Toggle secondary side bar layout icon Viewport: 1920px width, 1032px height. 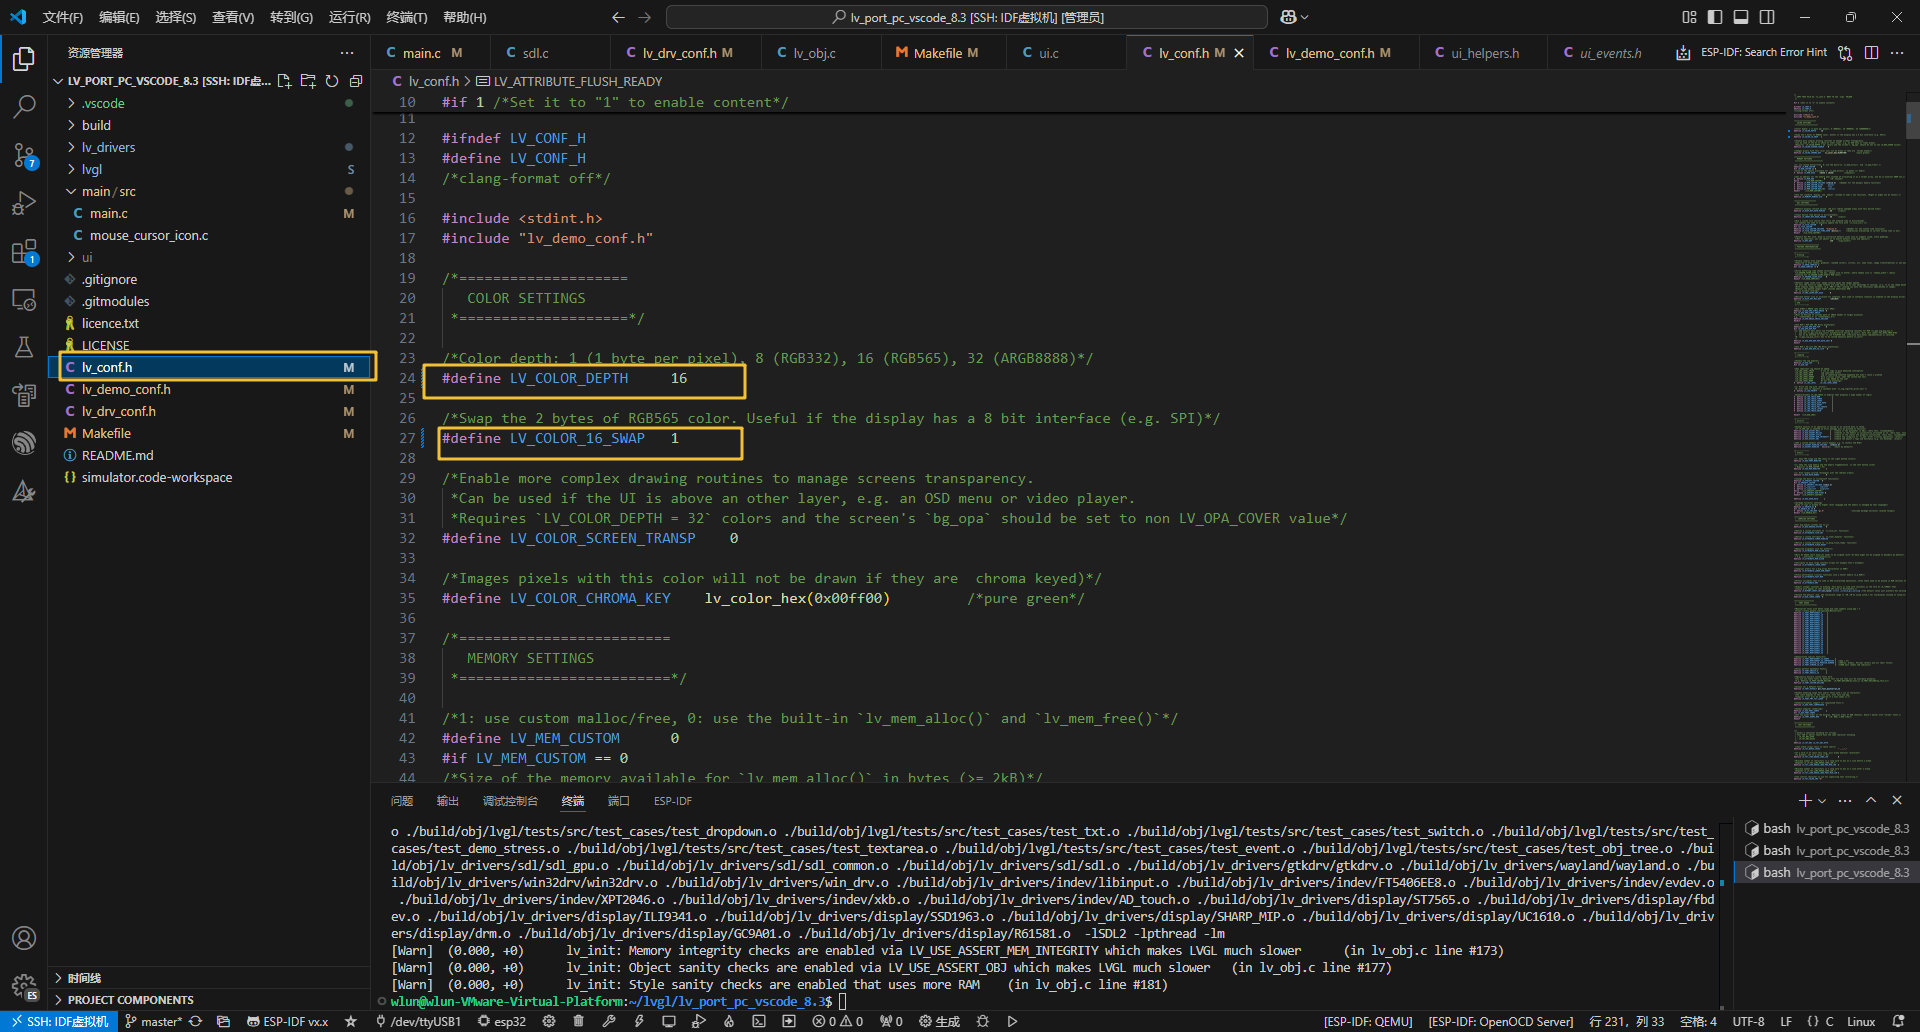[1767, 17]
